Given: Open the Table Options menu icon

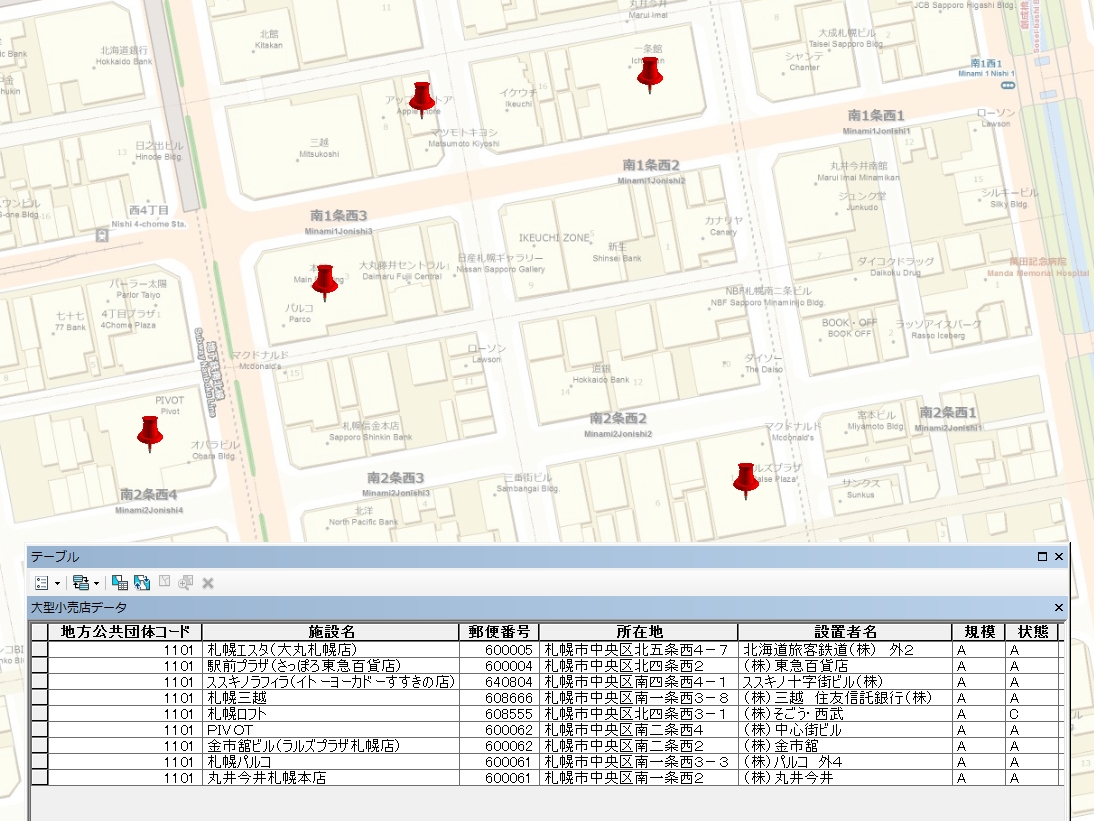Looking at the screenshot, I should (x=42, y=583).
